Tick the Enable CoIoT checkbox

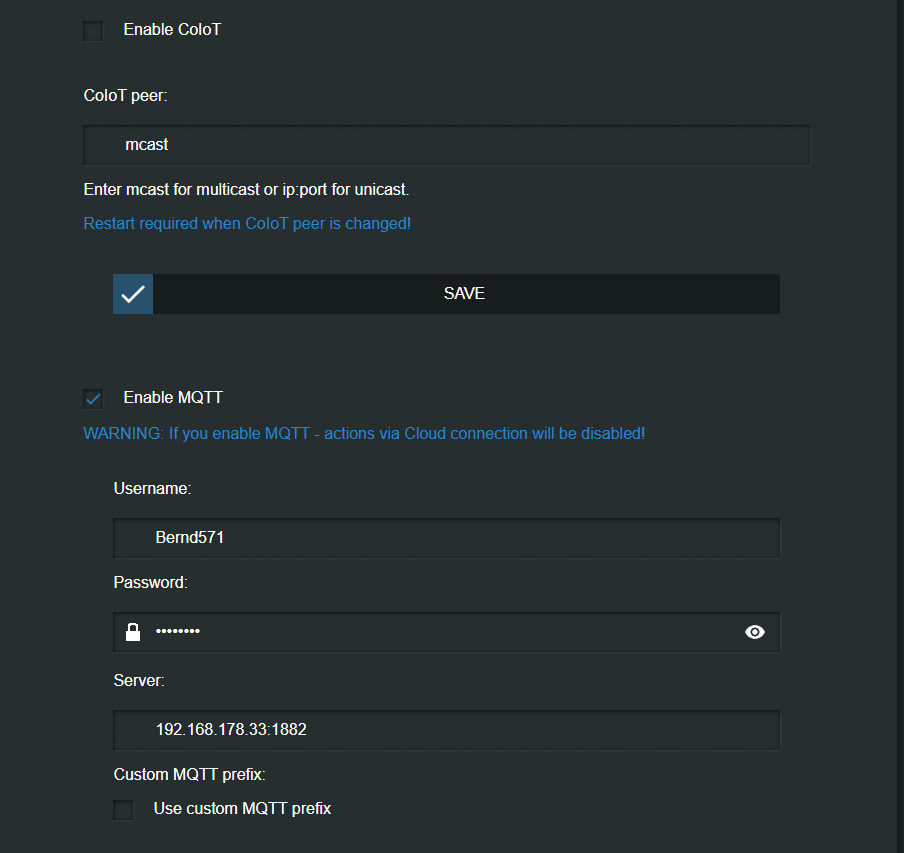[x=94, y=31]
